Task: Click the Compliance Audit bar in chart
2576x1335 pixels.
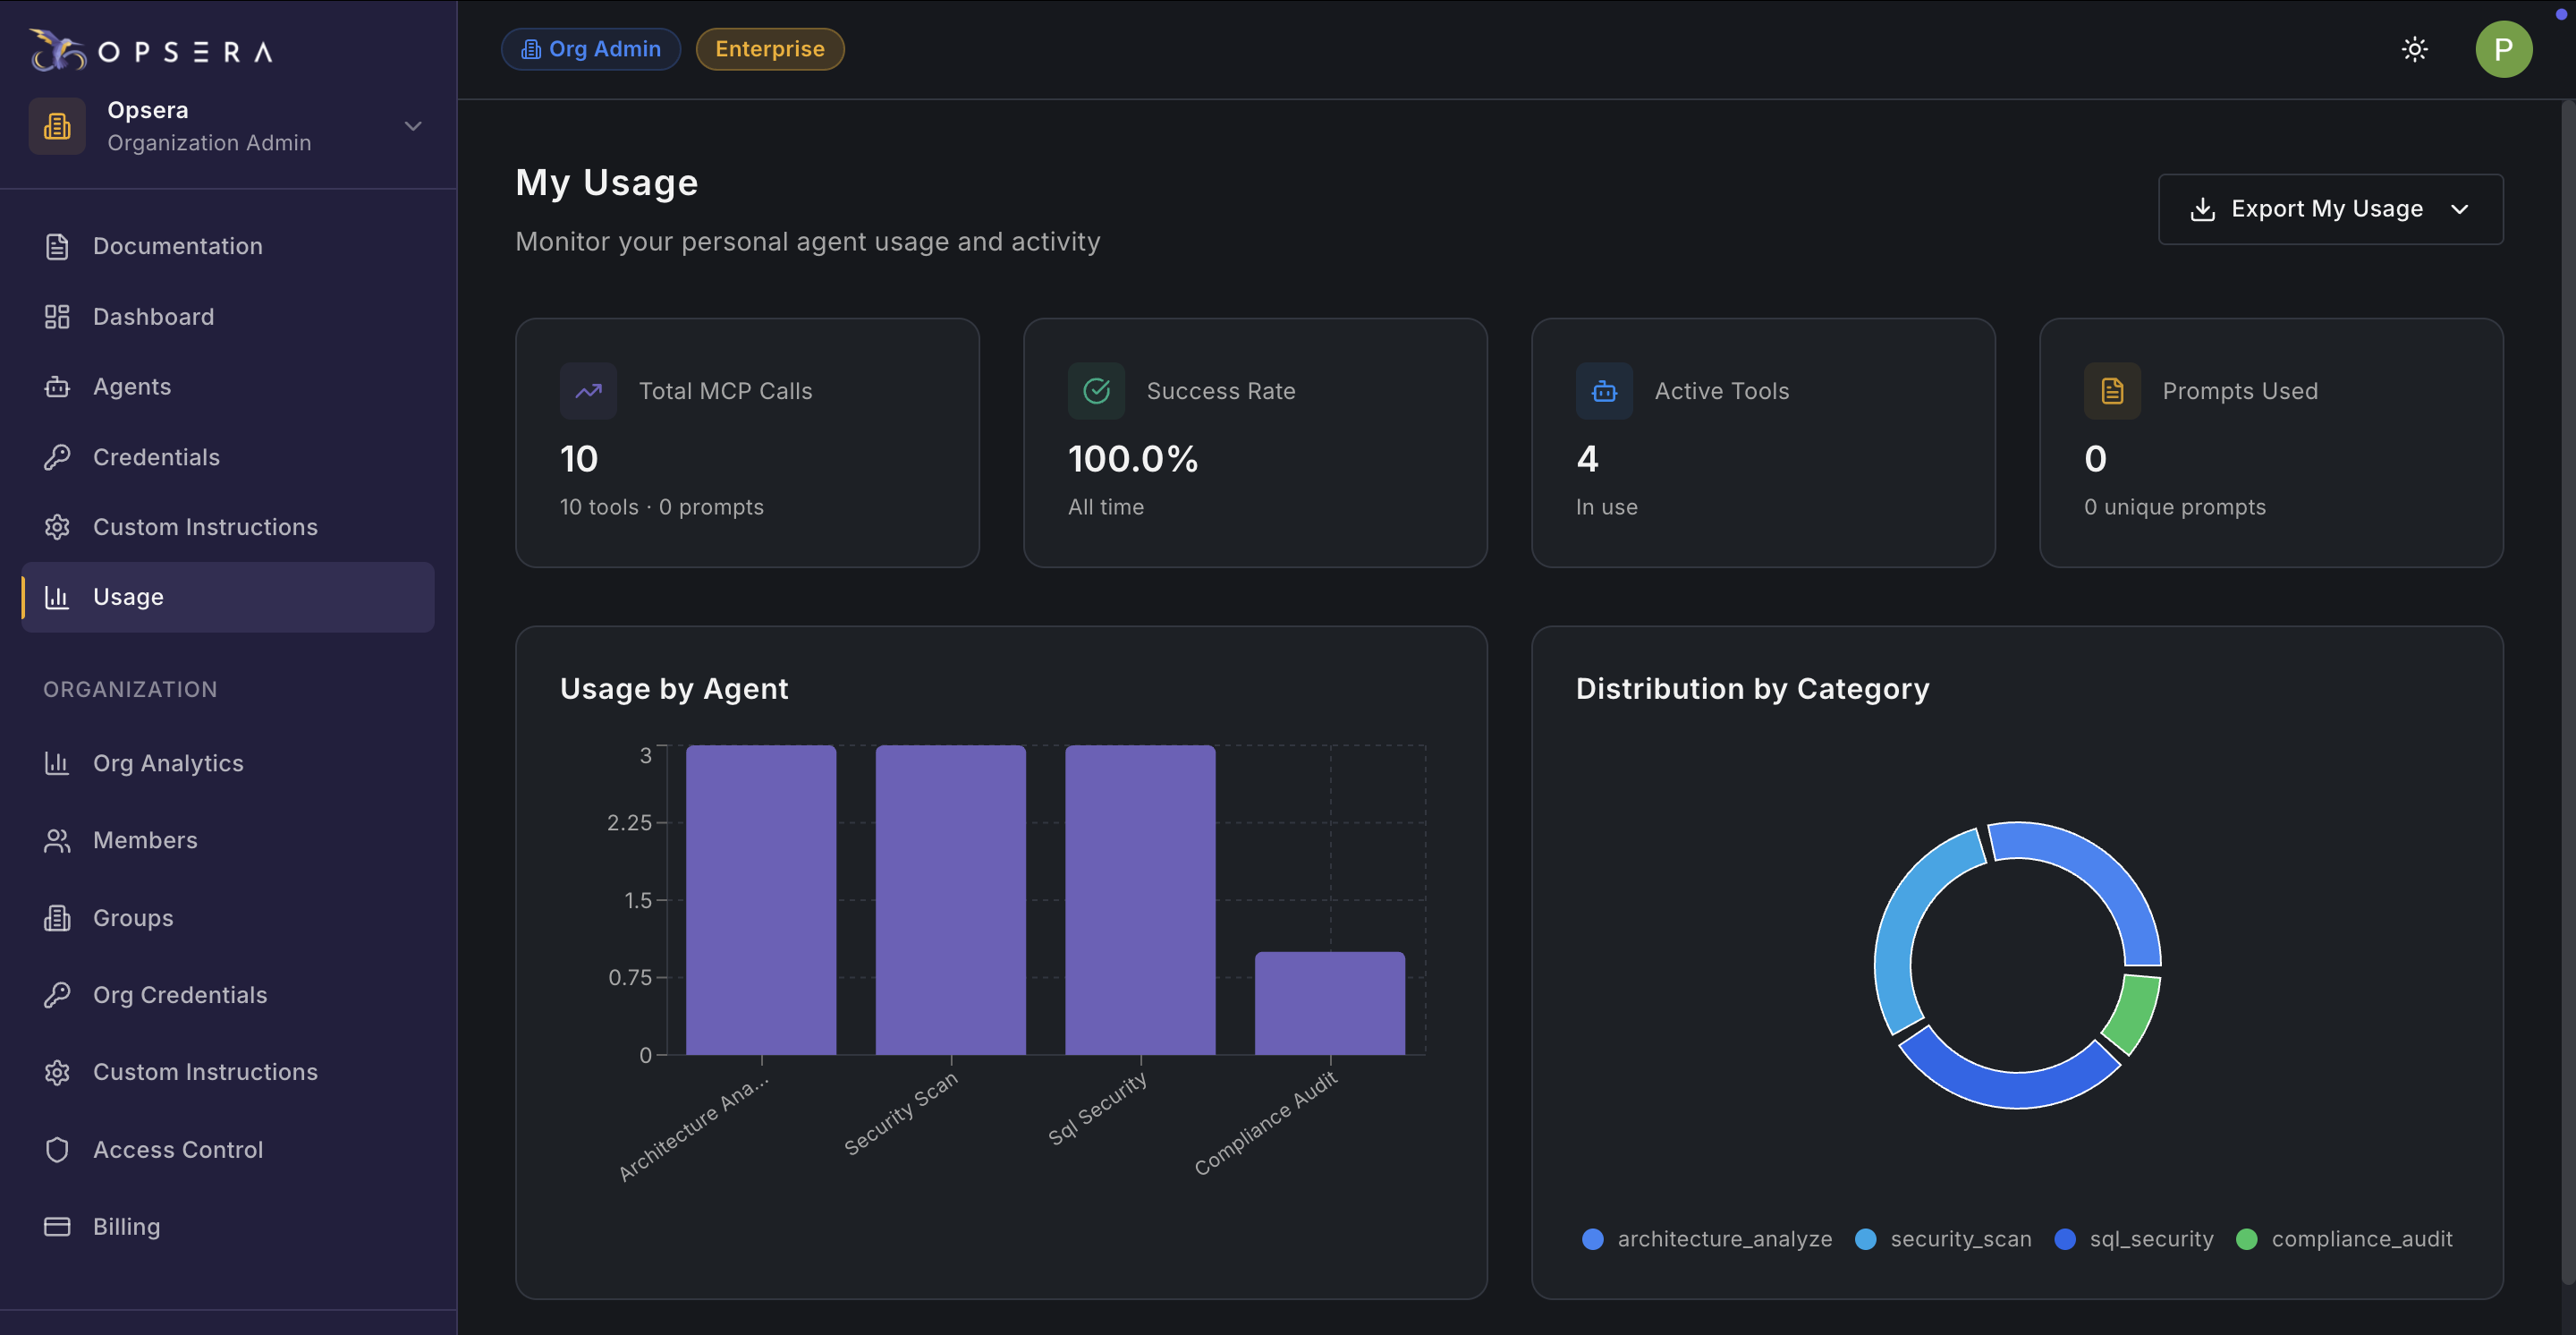Action: (x=1329, y=1003)
